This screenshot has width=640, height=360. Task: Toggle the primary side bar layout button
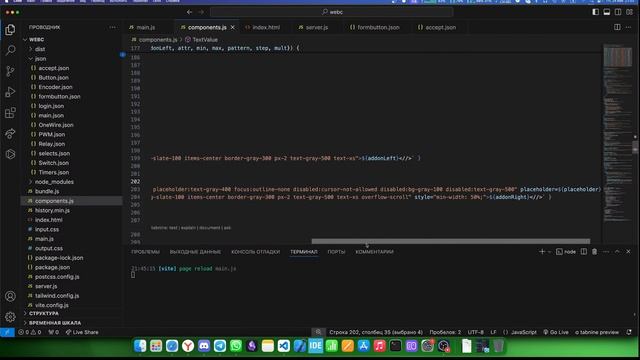596,12
